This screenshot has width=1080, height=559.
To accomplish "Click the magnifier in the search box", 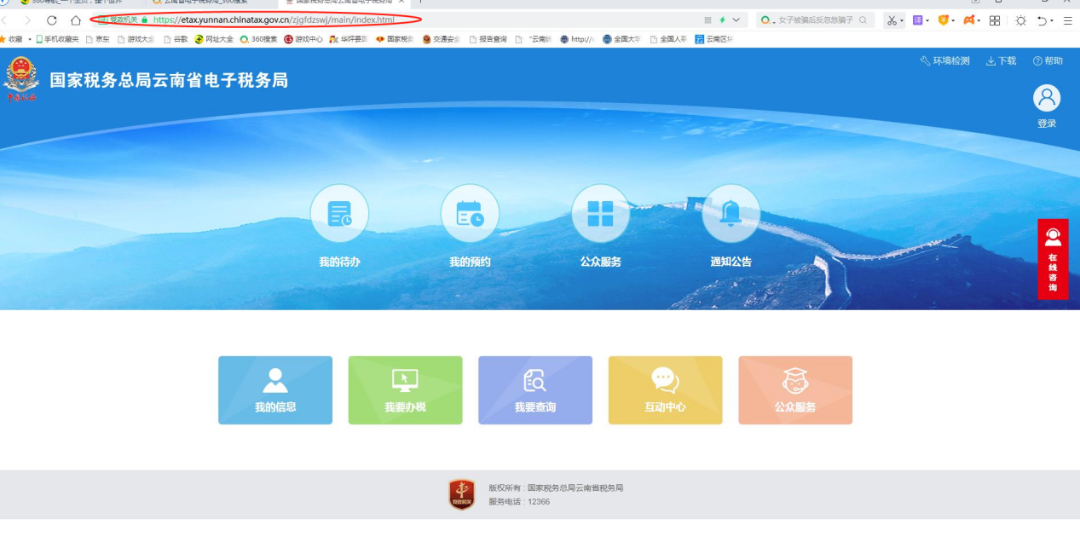I will (863, 21).
